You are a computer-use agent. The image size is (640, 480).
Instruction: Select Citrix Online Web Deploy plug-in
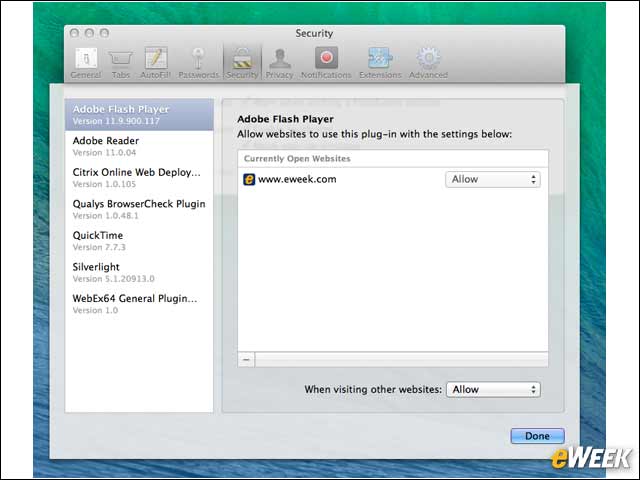pos(139,178)
